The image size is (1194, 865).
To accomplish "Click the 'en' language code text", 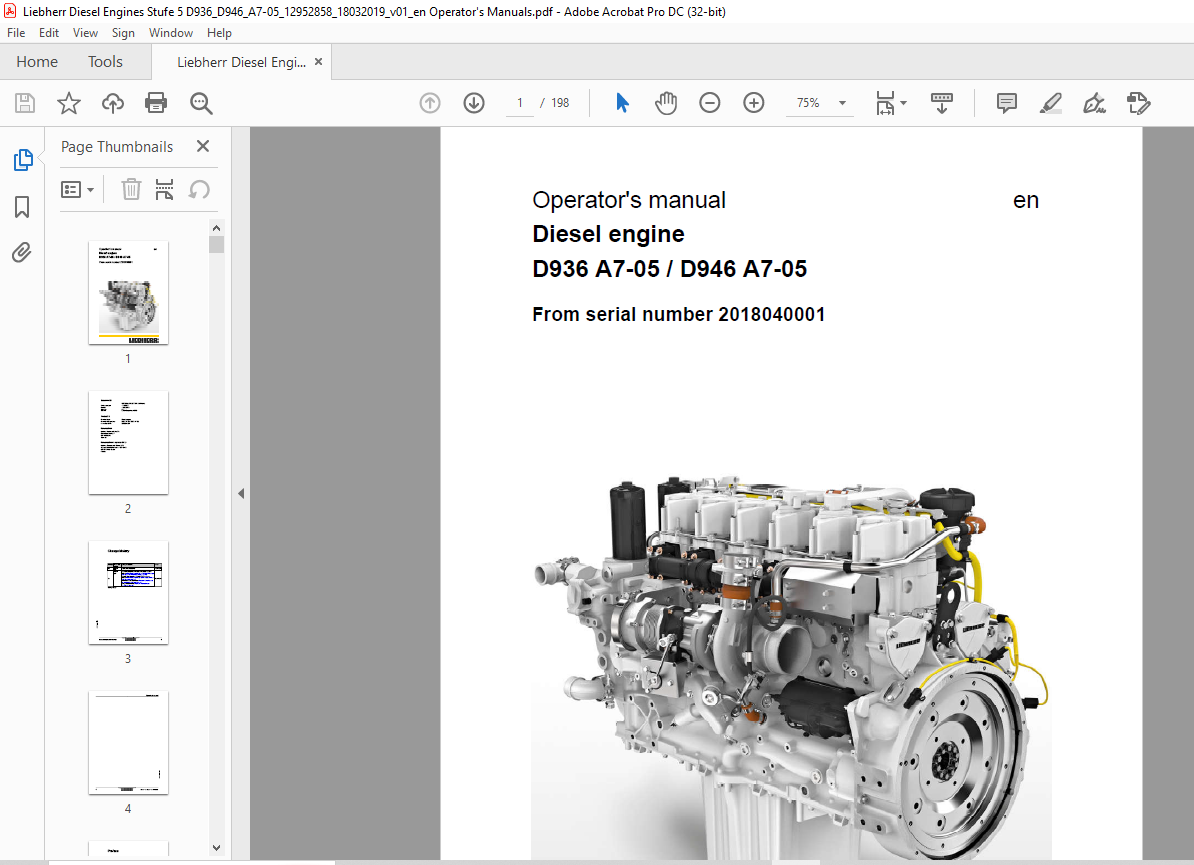I will [1026, 200].
